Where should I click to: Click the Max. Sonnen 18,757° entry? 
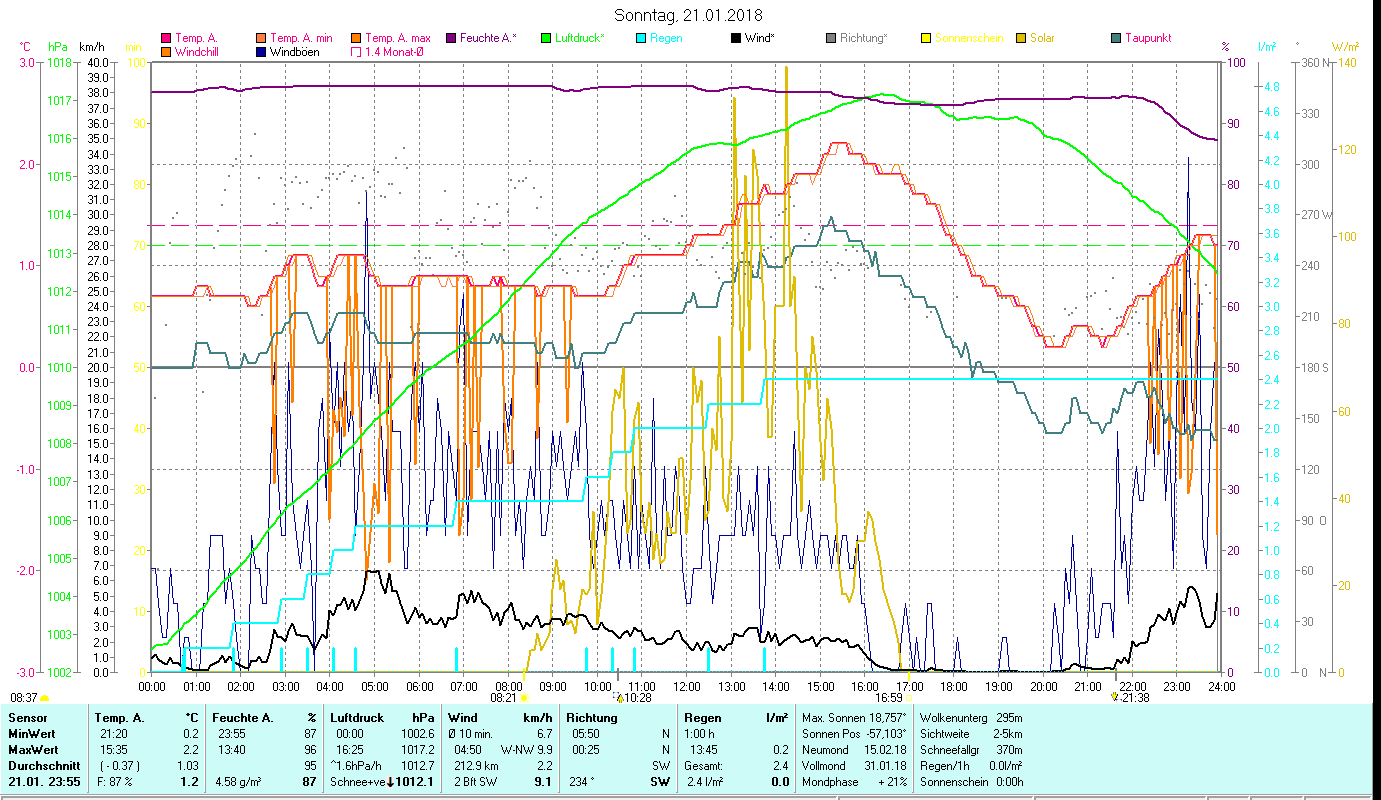tap(854, 718)
